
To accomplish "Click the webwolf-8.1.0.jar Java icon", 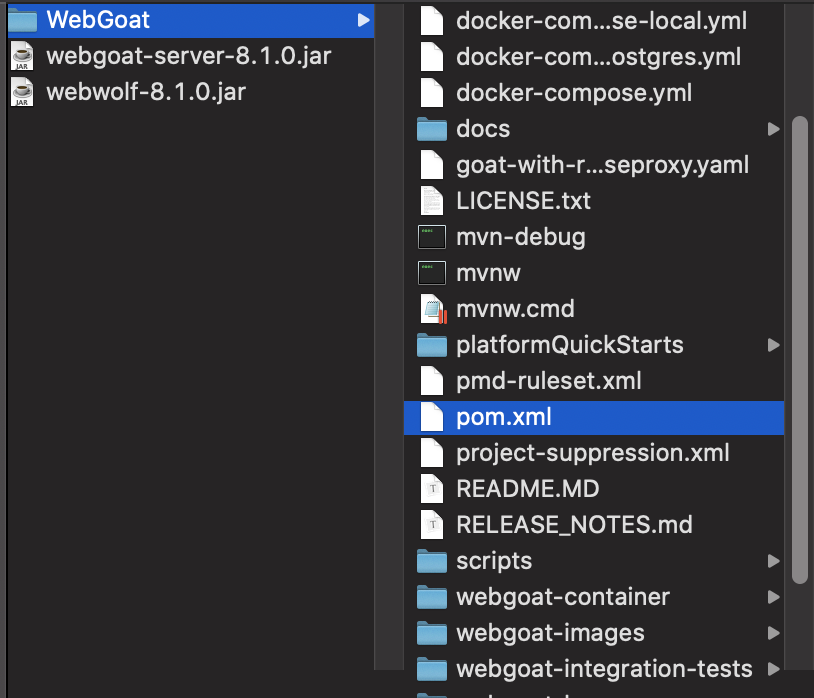I will click(22, 92).
